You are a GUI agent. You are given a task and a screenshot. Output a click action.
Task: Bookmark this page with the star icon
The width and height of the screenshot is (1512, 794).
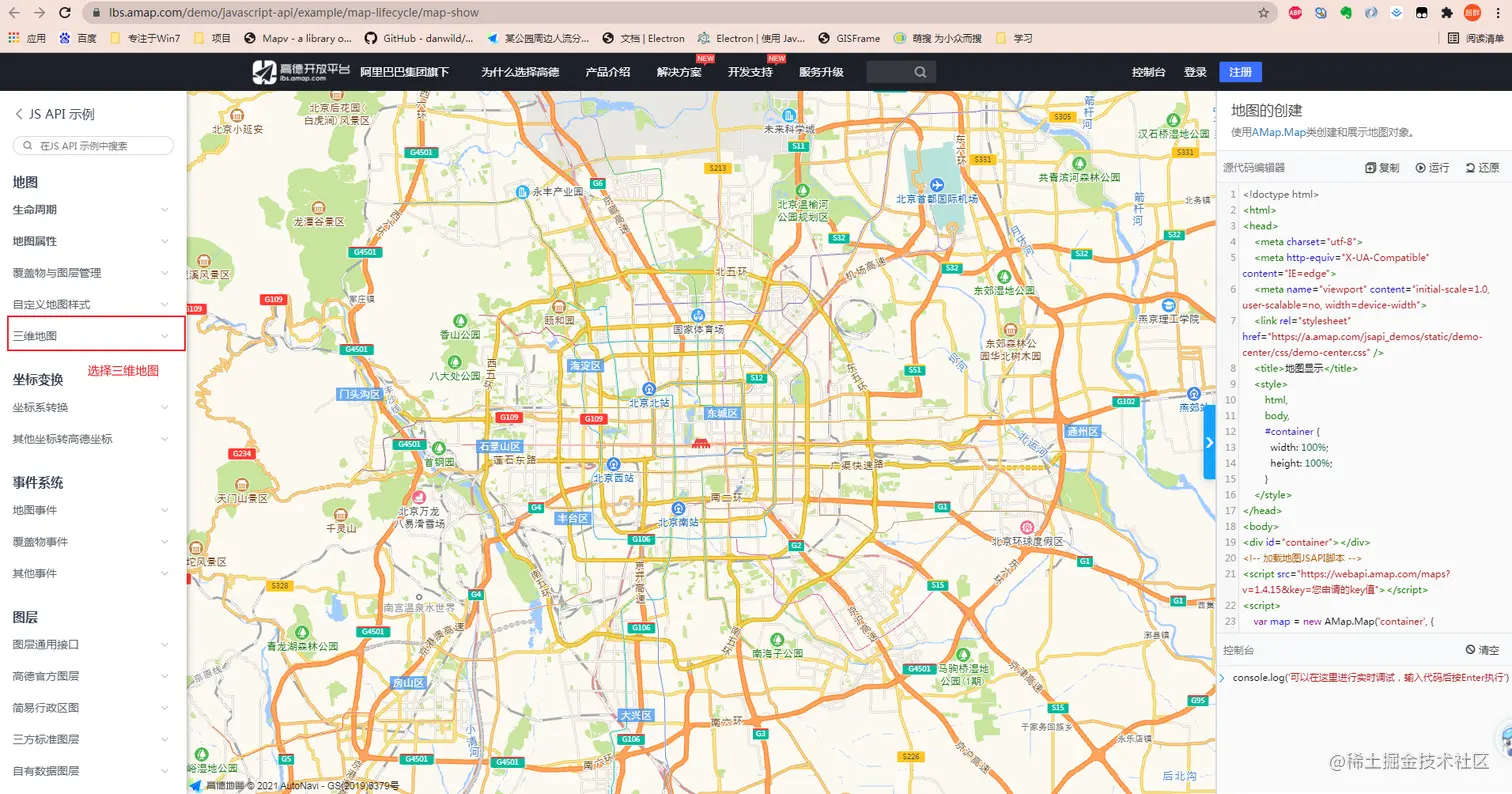click(x=1264, y=13)
